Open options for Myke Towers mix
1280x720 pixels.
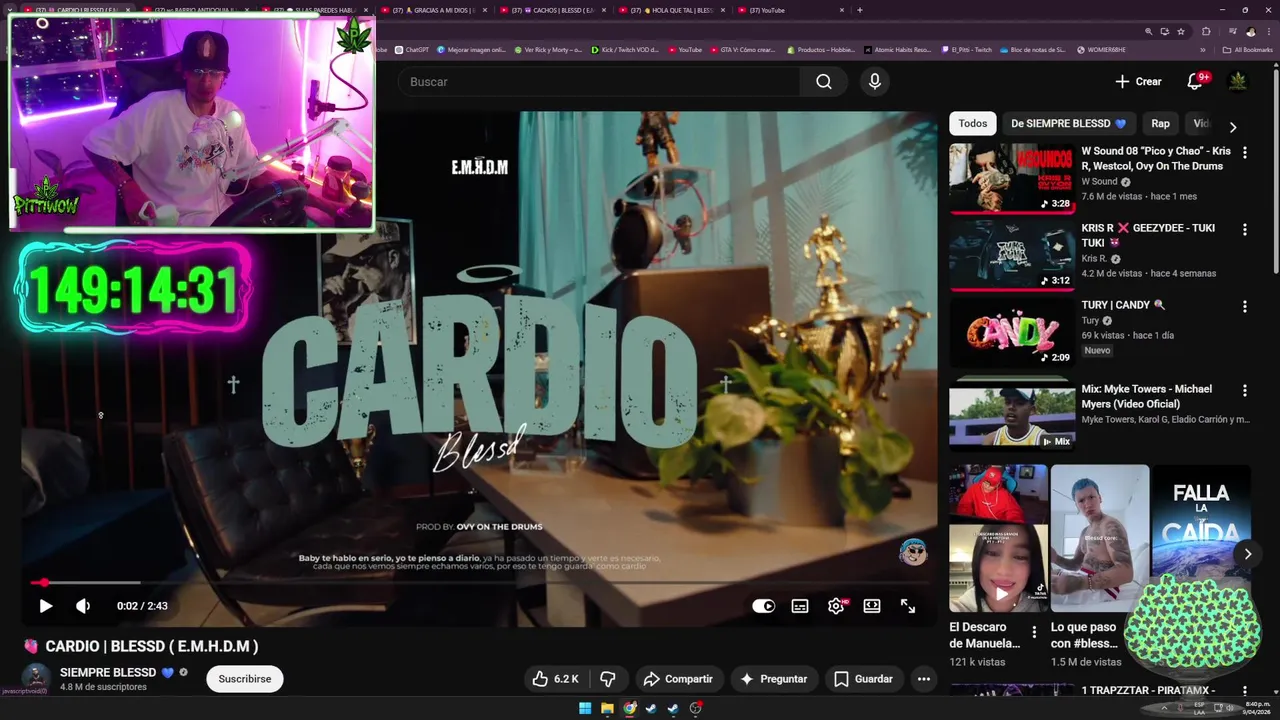(x=1245, y=391)
